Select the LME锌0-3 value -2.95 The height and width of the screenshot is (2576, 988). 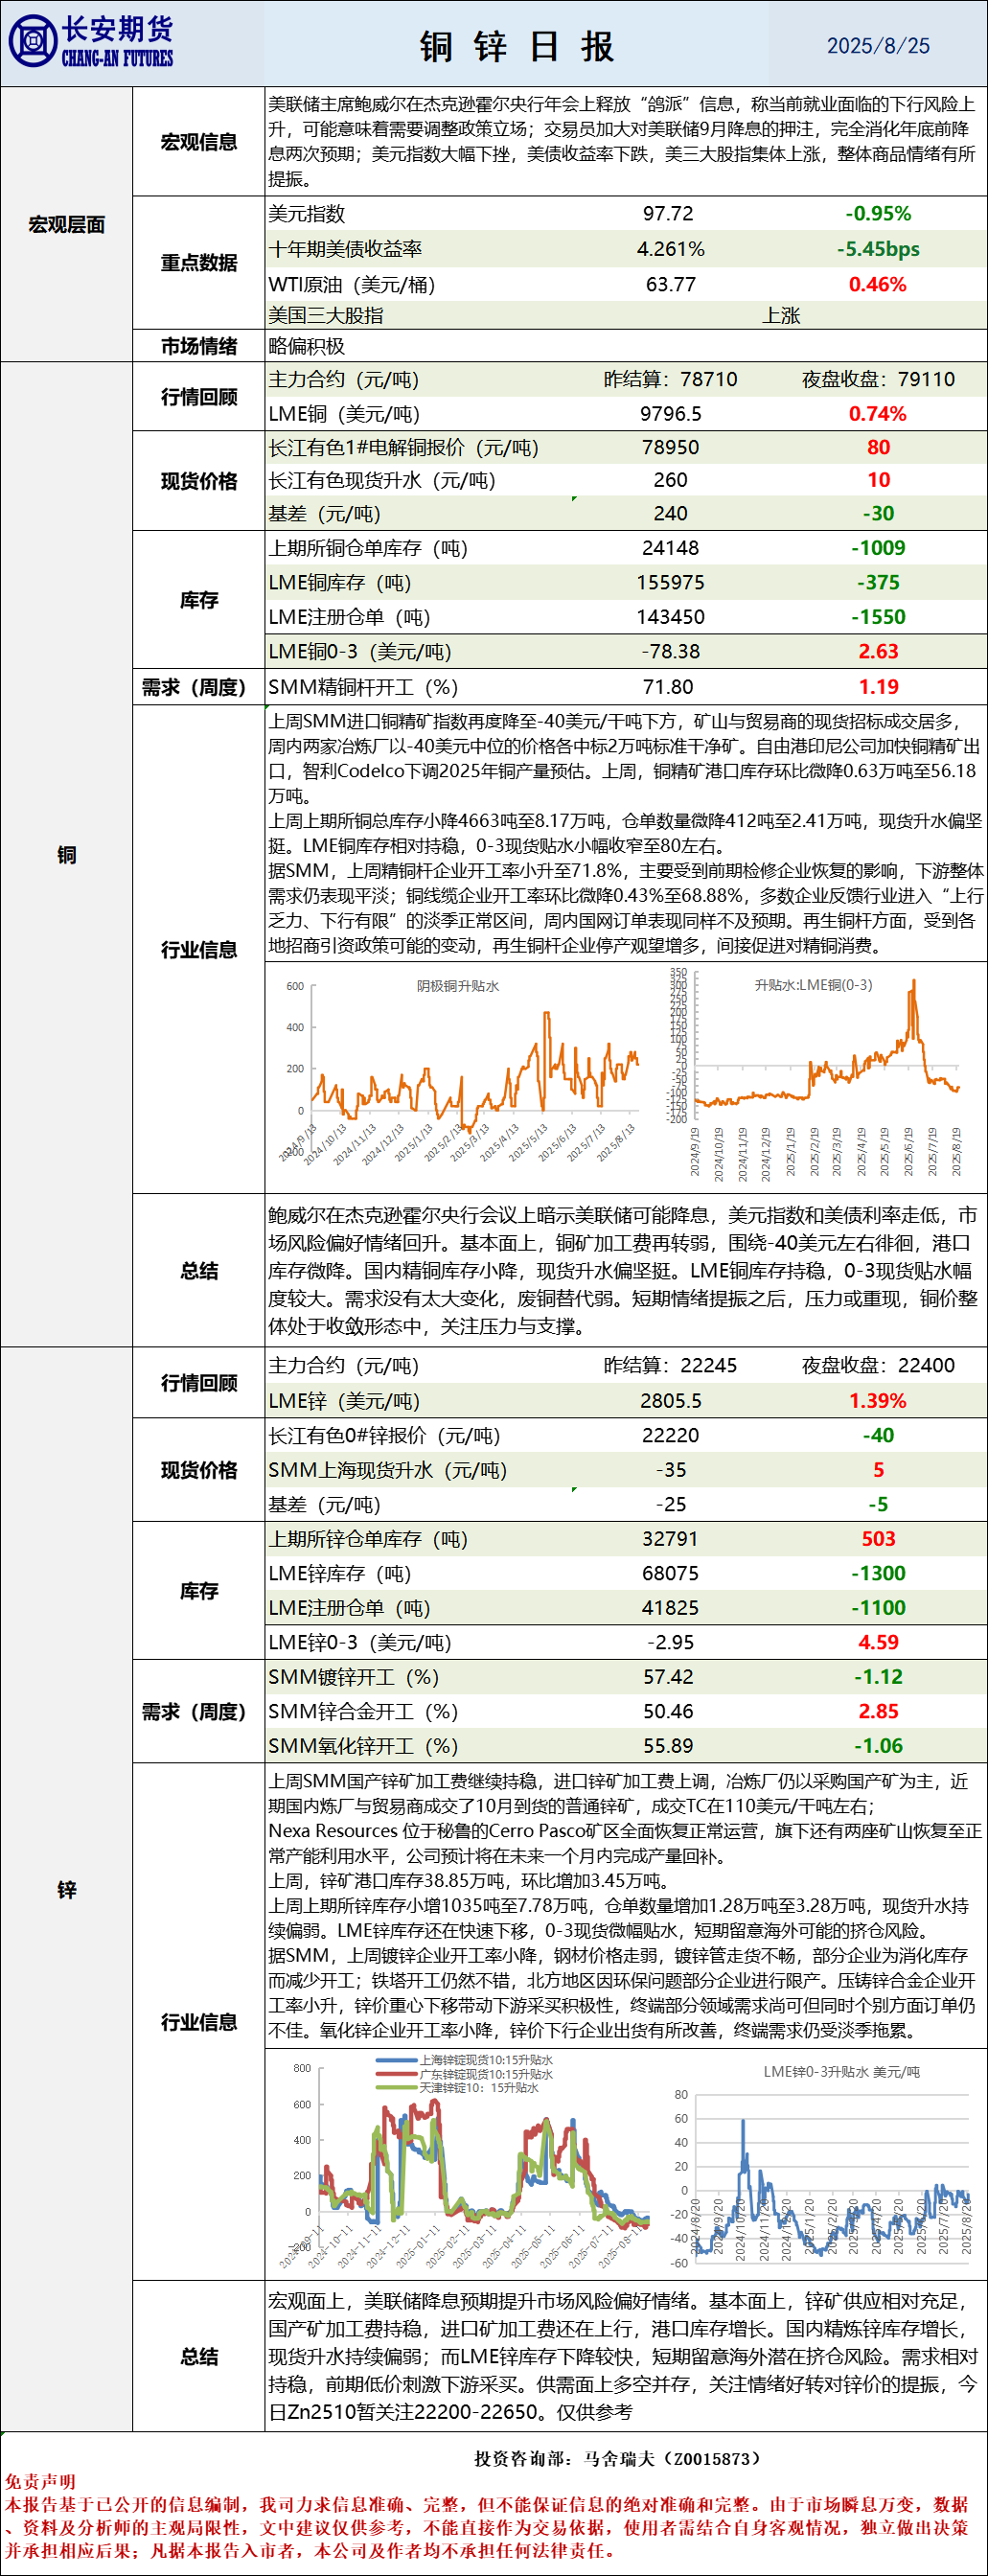tap(670, 1642)
